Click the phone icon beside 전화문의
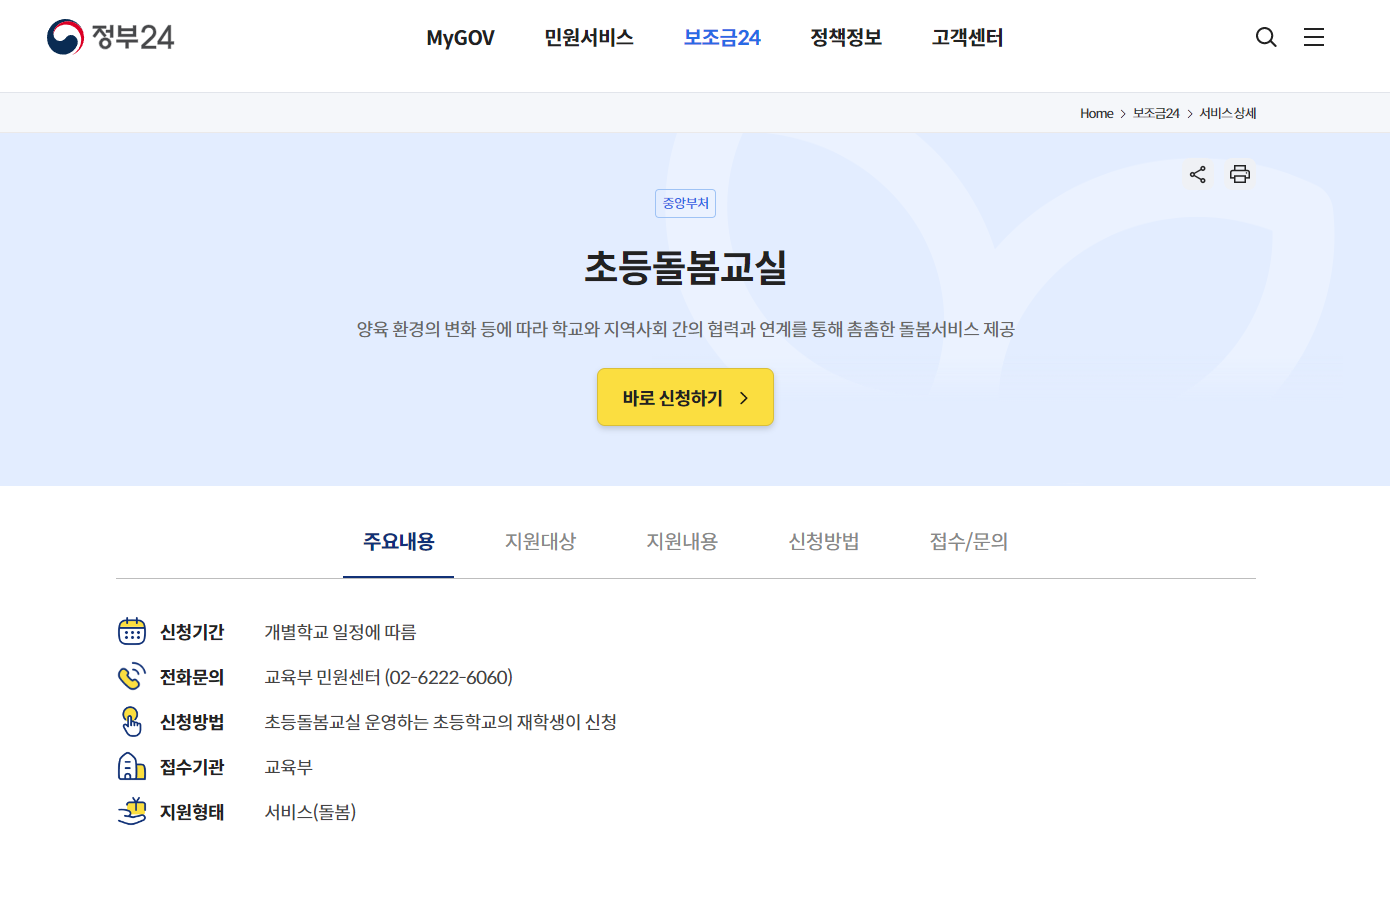The width and height of the screenshot is (1395, 904). click(x=133, y=676)
